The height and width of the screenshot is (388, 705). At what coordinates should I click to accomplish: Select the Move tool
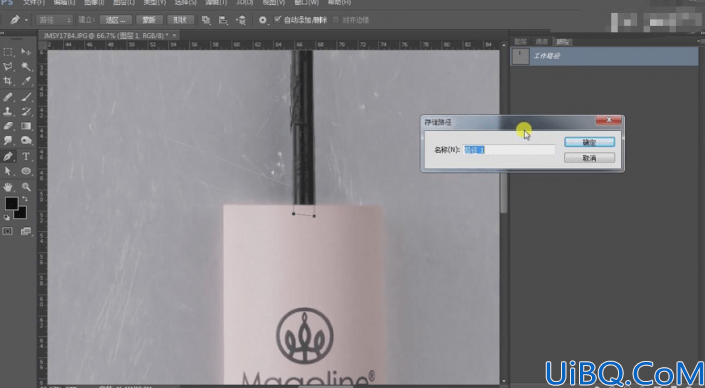point(26,52)
